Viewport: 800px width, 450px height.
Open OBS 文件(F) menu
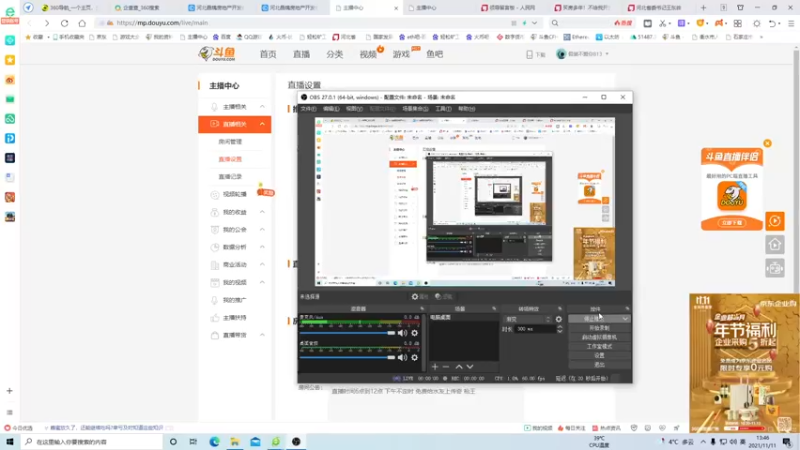click(308, 109)
